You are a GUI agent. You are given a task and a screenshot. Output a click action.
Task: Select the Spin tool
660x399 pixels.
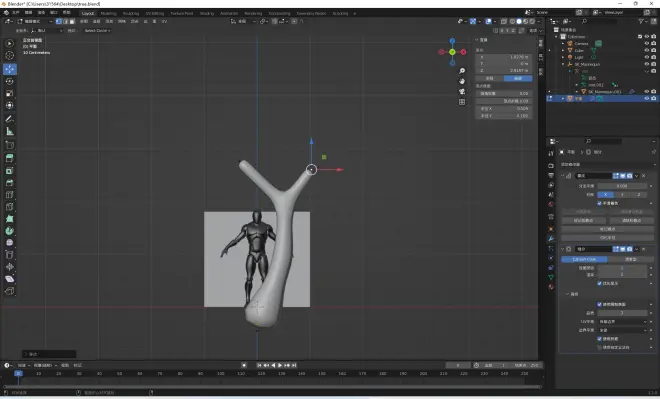pos(9,231)
